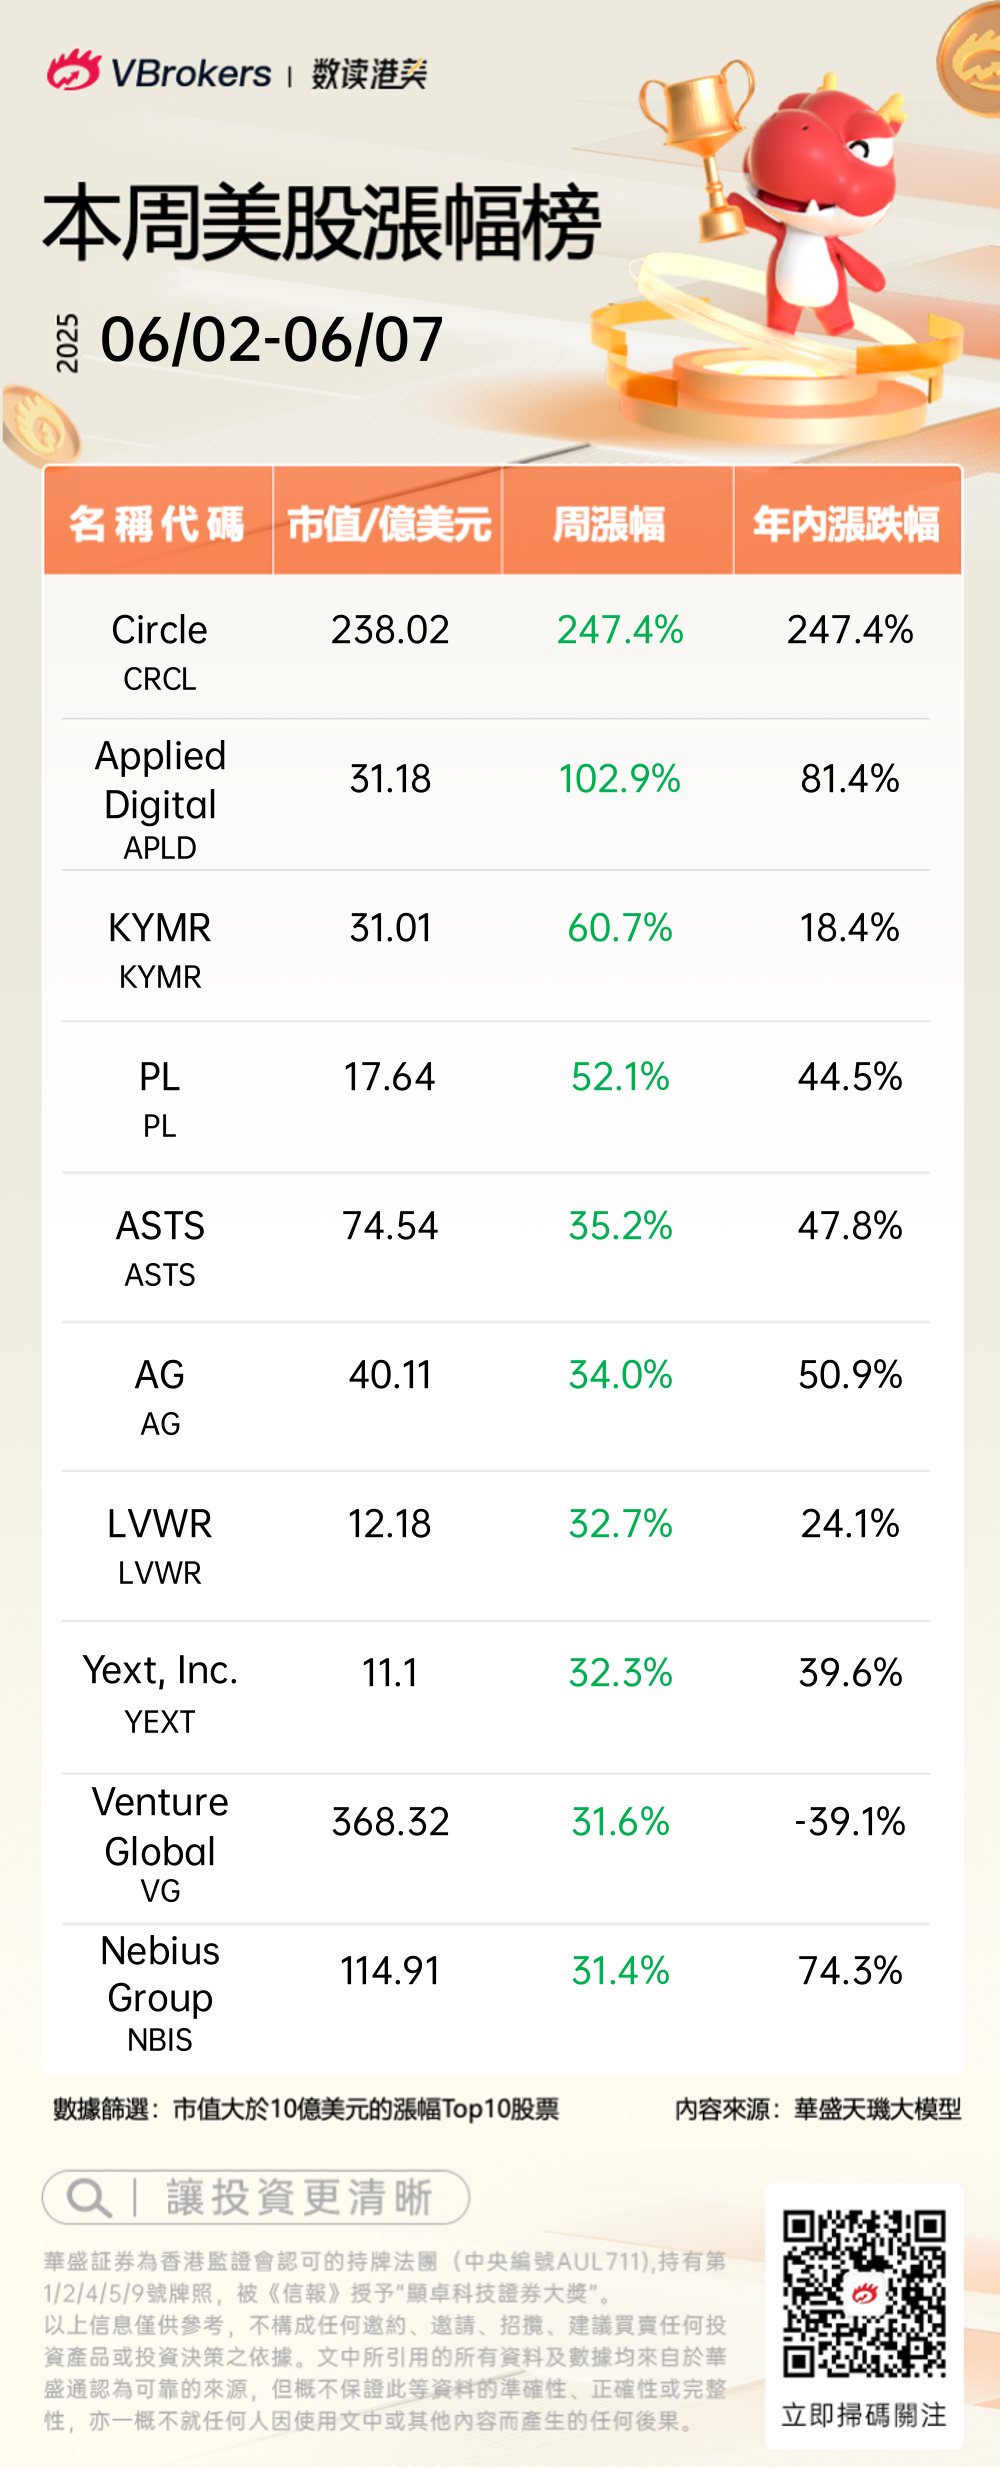Click the 立即掃碼關注 label
This screenshot has width=1000, height=2469.
(864, 2415)
